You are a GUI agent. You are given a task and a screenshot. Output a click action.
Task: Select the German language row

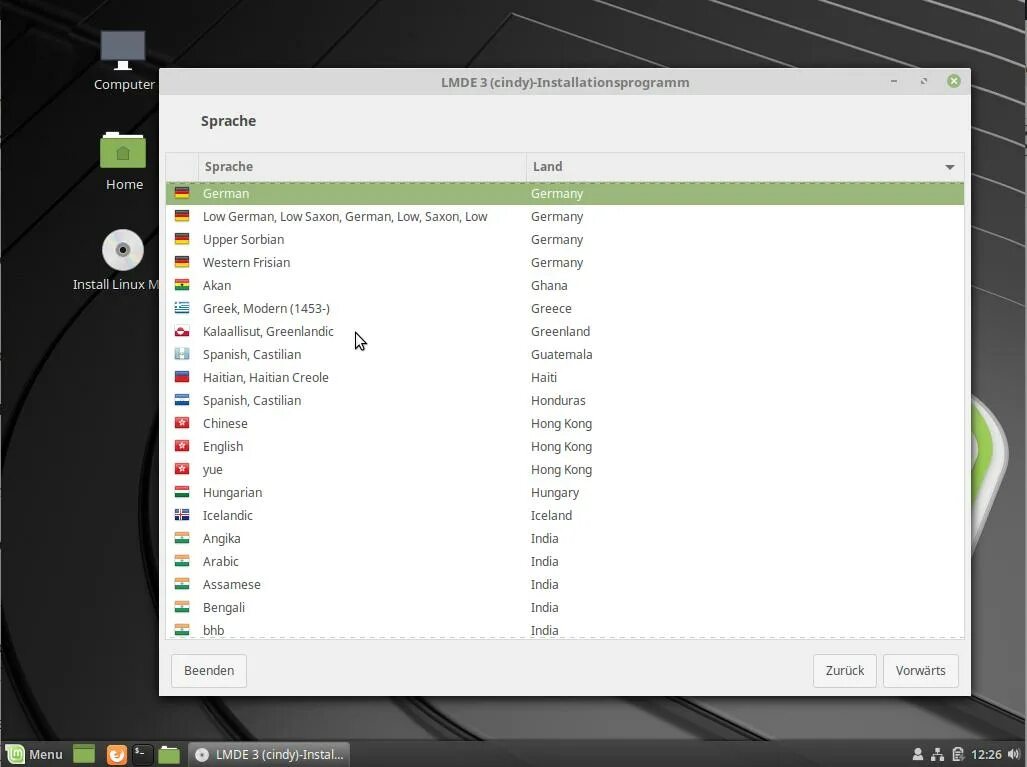pyautogui.click(x=565, y=193)
